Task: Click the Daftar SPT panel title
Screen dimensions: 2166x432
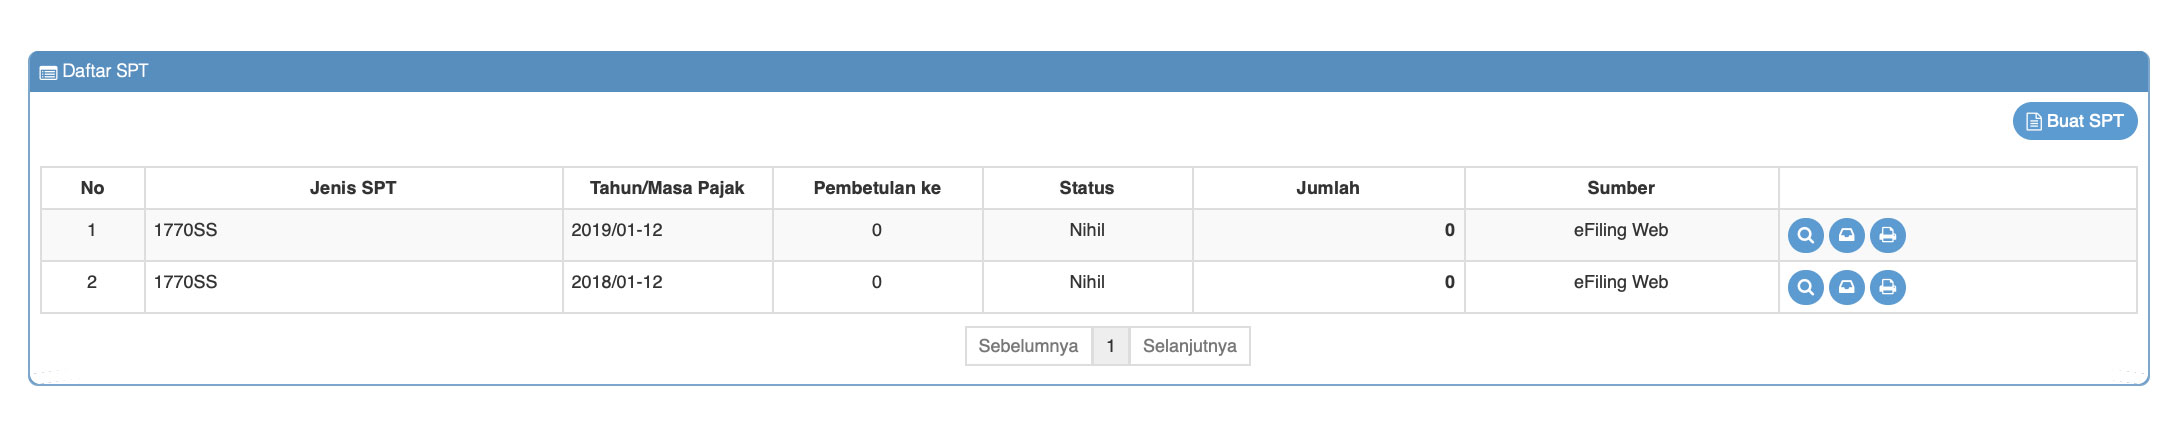Action: pyautogui.click(x=105, y=71)
